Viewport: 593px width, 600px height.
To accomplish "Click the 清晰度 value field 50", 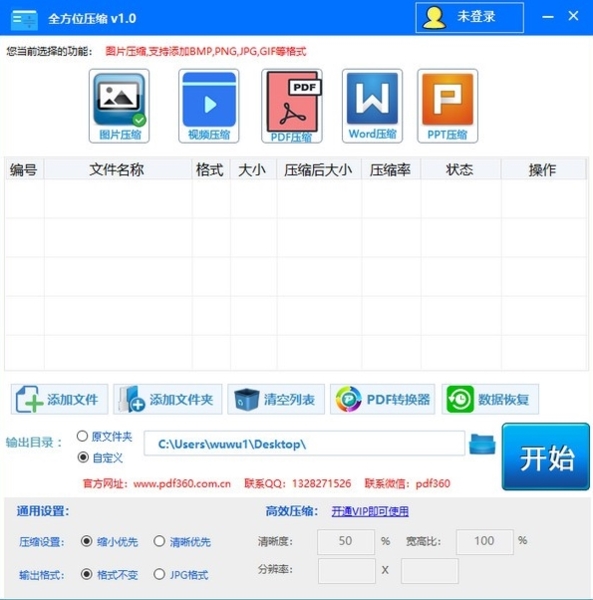I will [346, 541].
